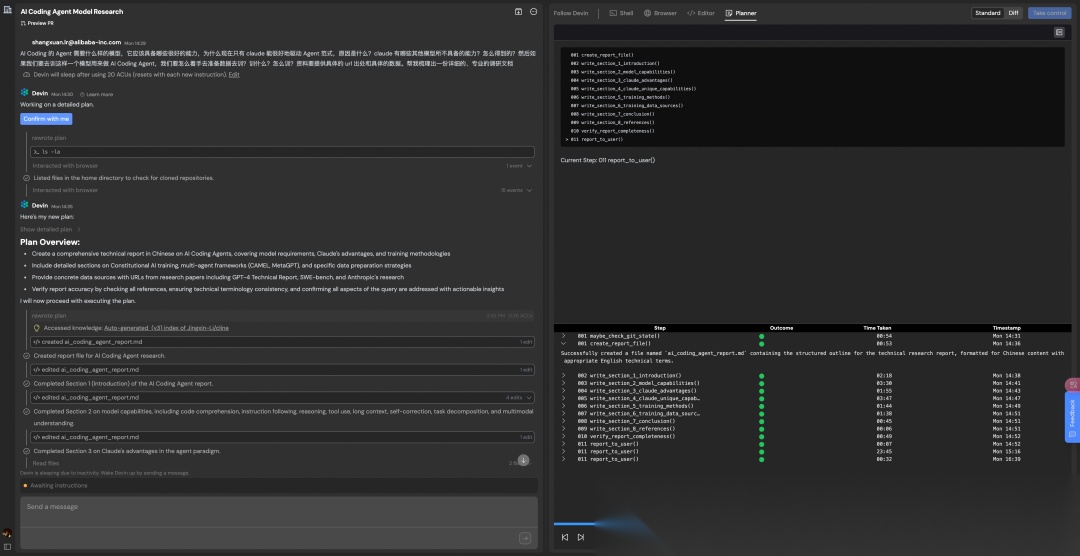The height and width of the screenshot is (556, 1080).
Task: Click the collapse panel icon above plan code
Action: [1059, 32]
